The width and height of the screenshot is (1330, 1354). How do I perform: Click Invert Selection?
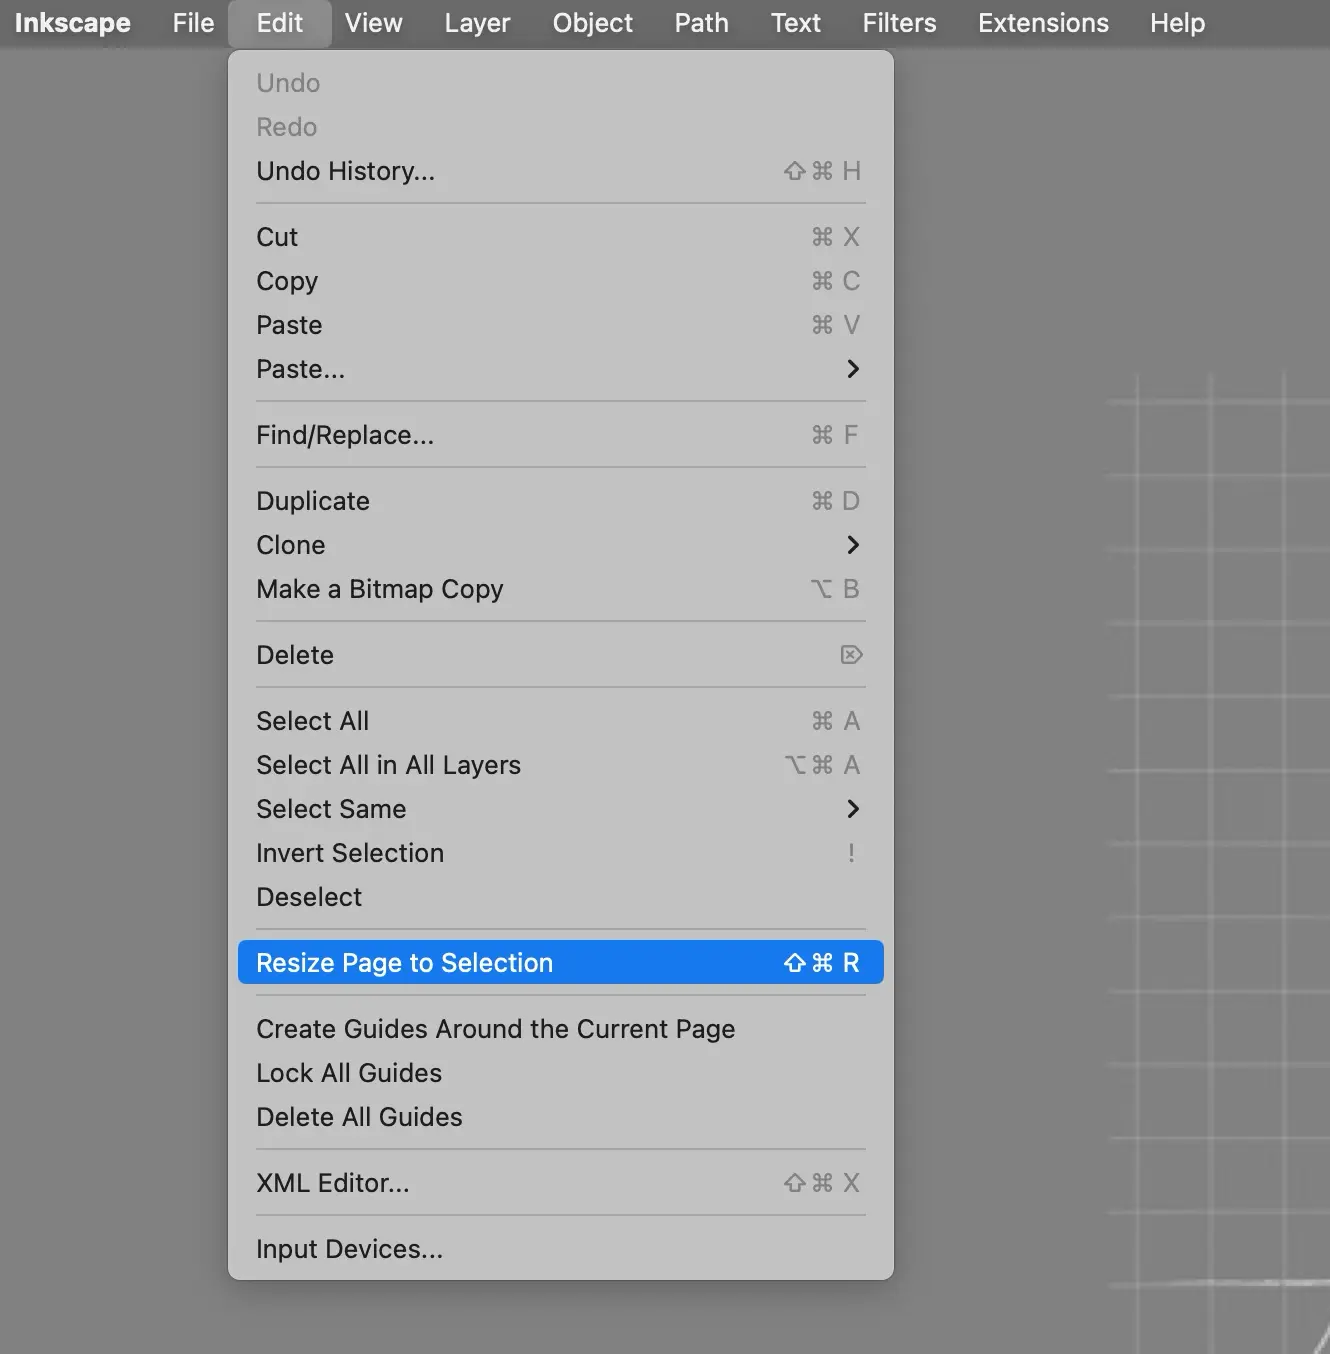(350, 853)
